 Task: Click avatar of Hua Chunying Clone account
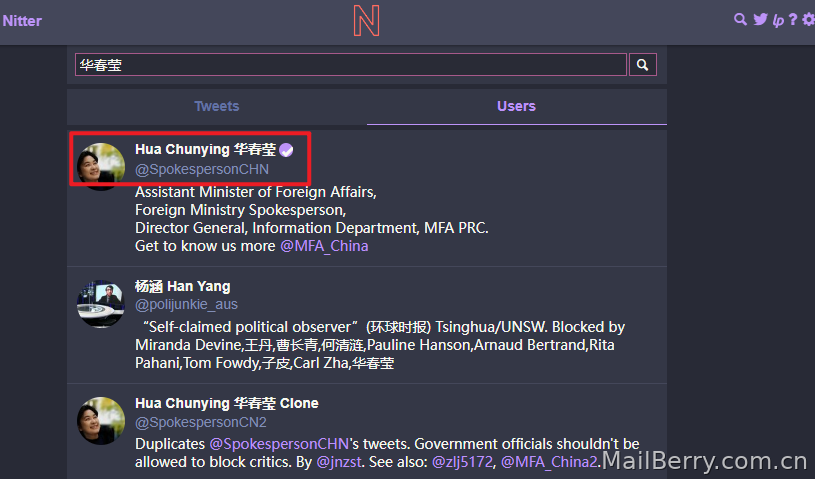(x=101, y=421)
